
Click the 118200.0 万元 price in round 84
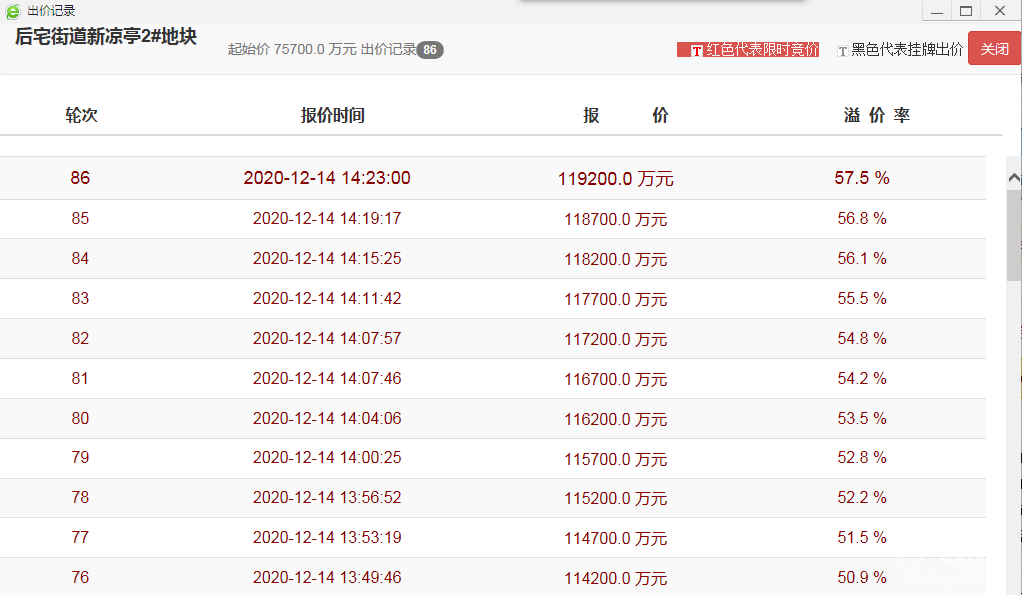615,259
